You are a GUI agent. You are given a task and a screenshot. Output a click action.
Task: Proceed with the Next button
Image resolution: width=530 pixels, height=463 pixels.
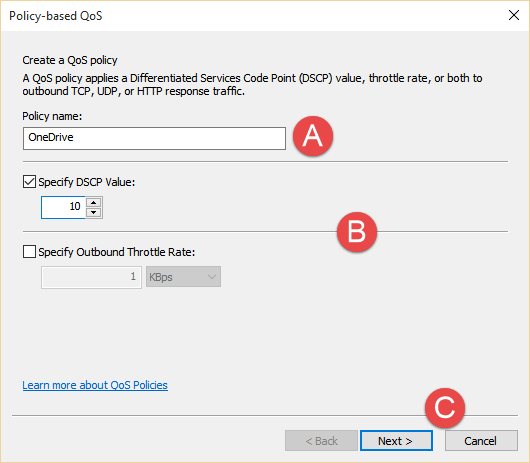pos(396,440)
